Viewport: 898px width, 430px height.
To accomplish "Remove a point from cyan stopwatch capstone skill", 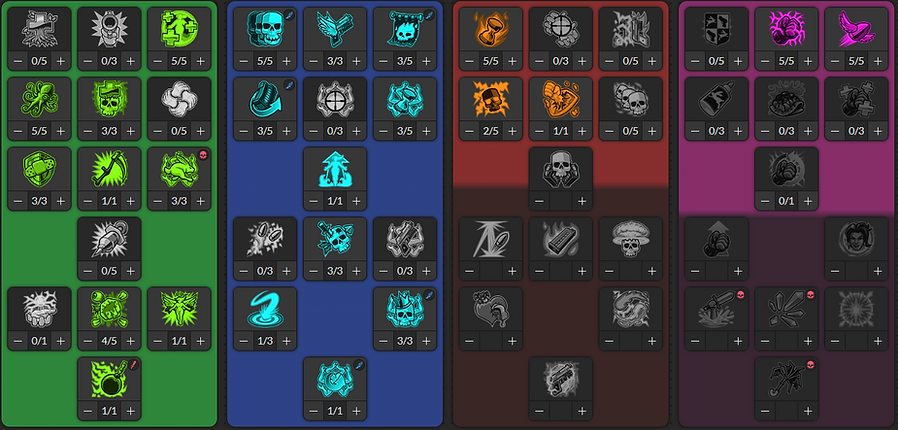I will click(x=313, y=411).
